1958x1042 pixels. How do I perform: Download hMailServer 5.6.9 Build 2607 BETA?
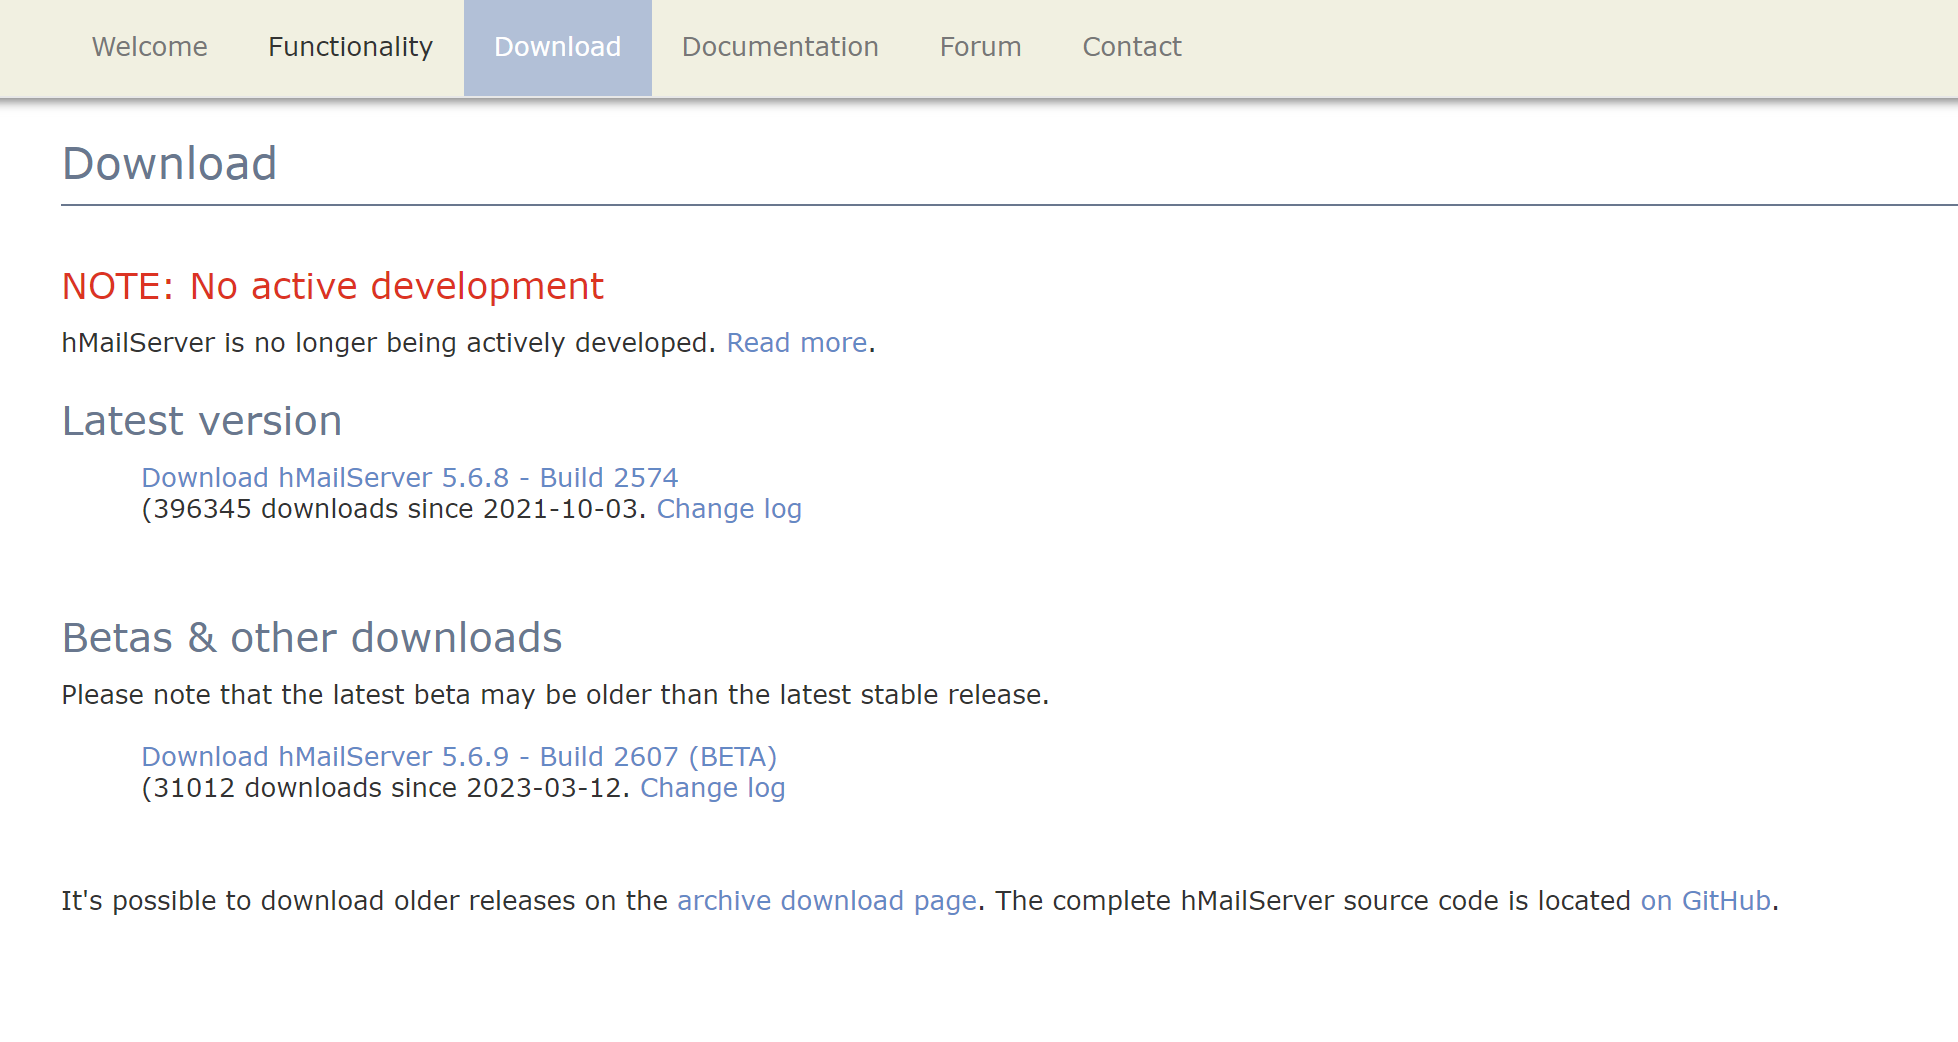[x=459, y=757]
